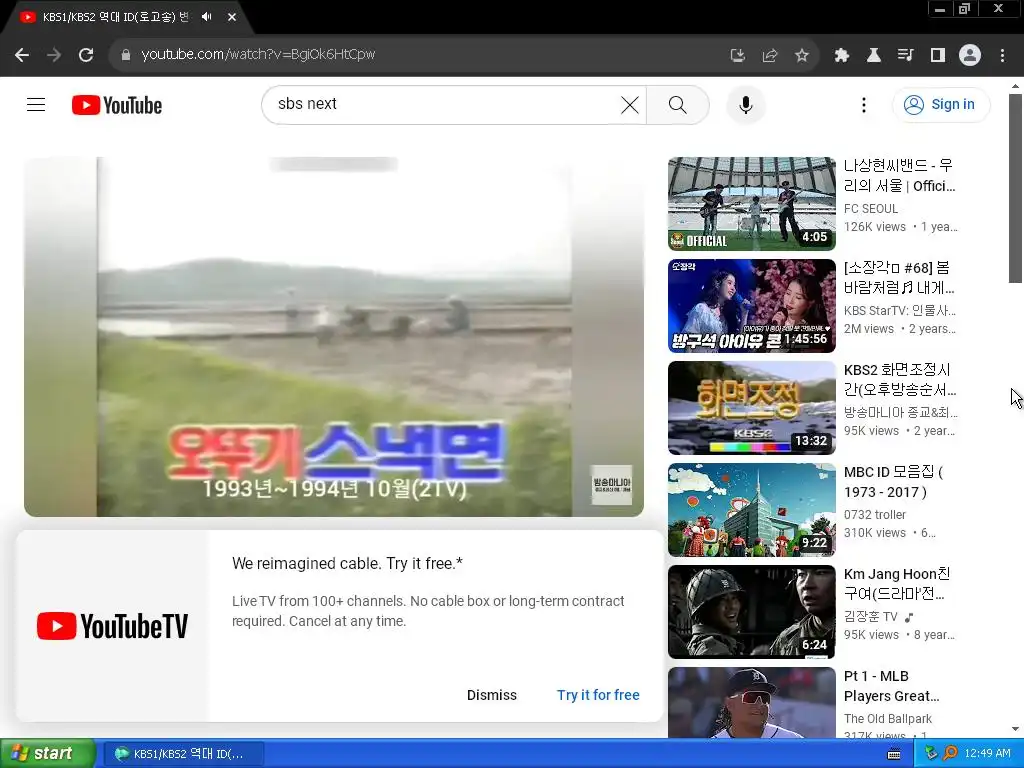This screenshot has height=768, width=1024.
Task: View site info via the lock icon
Action: [125, 55]
